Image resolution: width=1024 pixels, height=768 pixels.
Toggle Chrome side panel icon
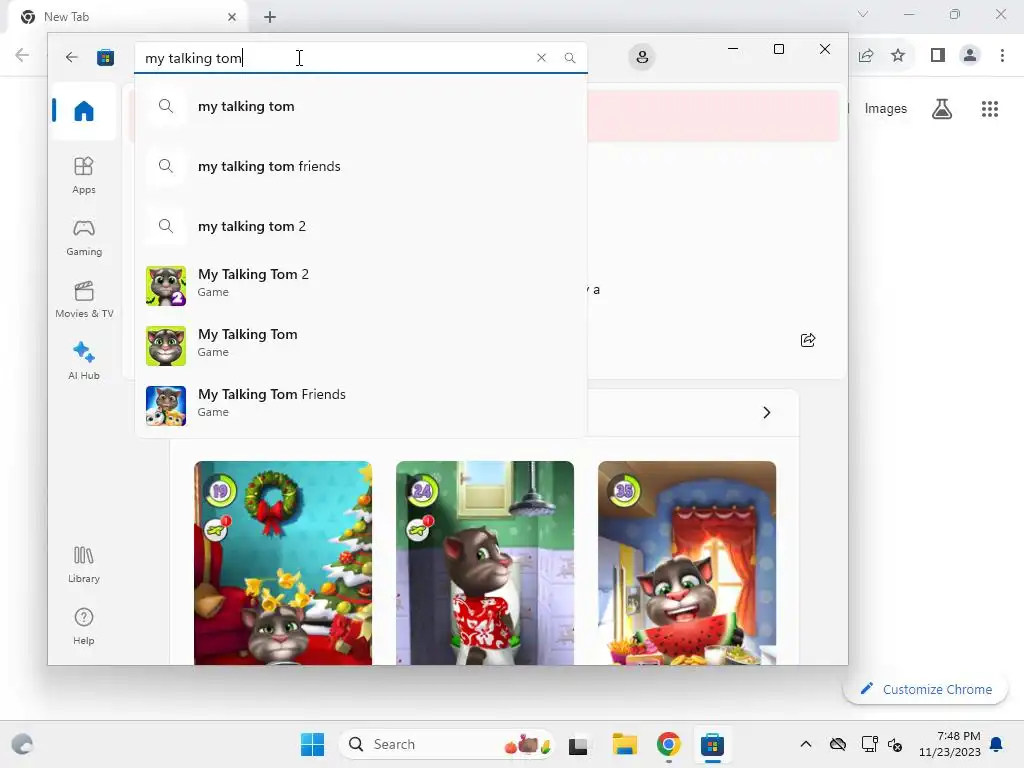point(938,56)
